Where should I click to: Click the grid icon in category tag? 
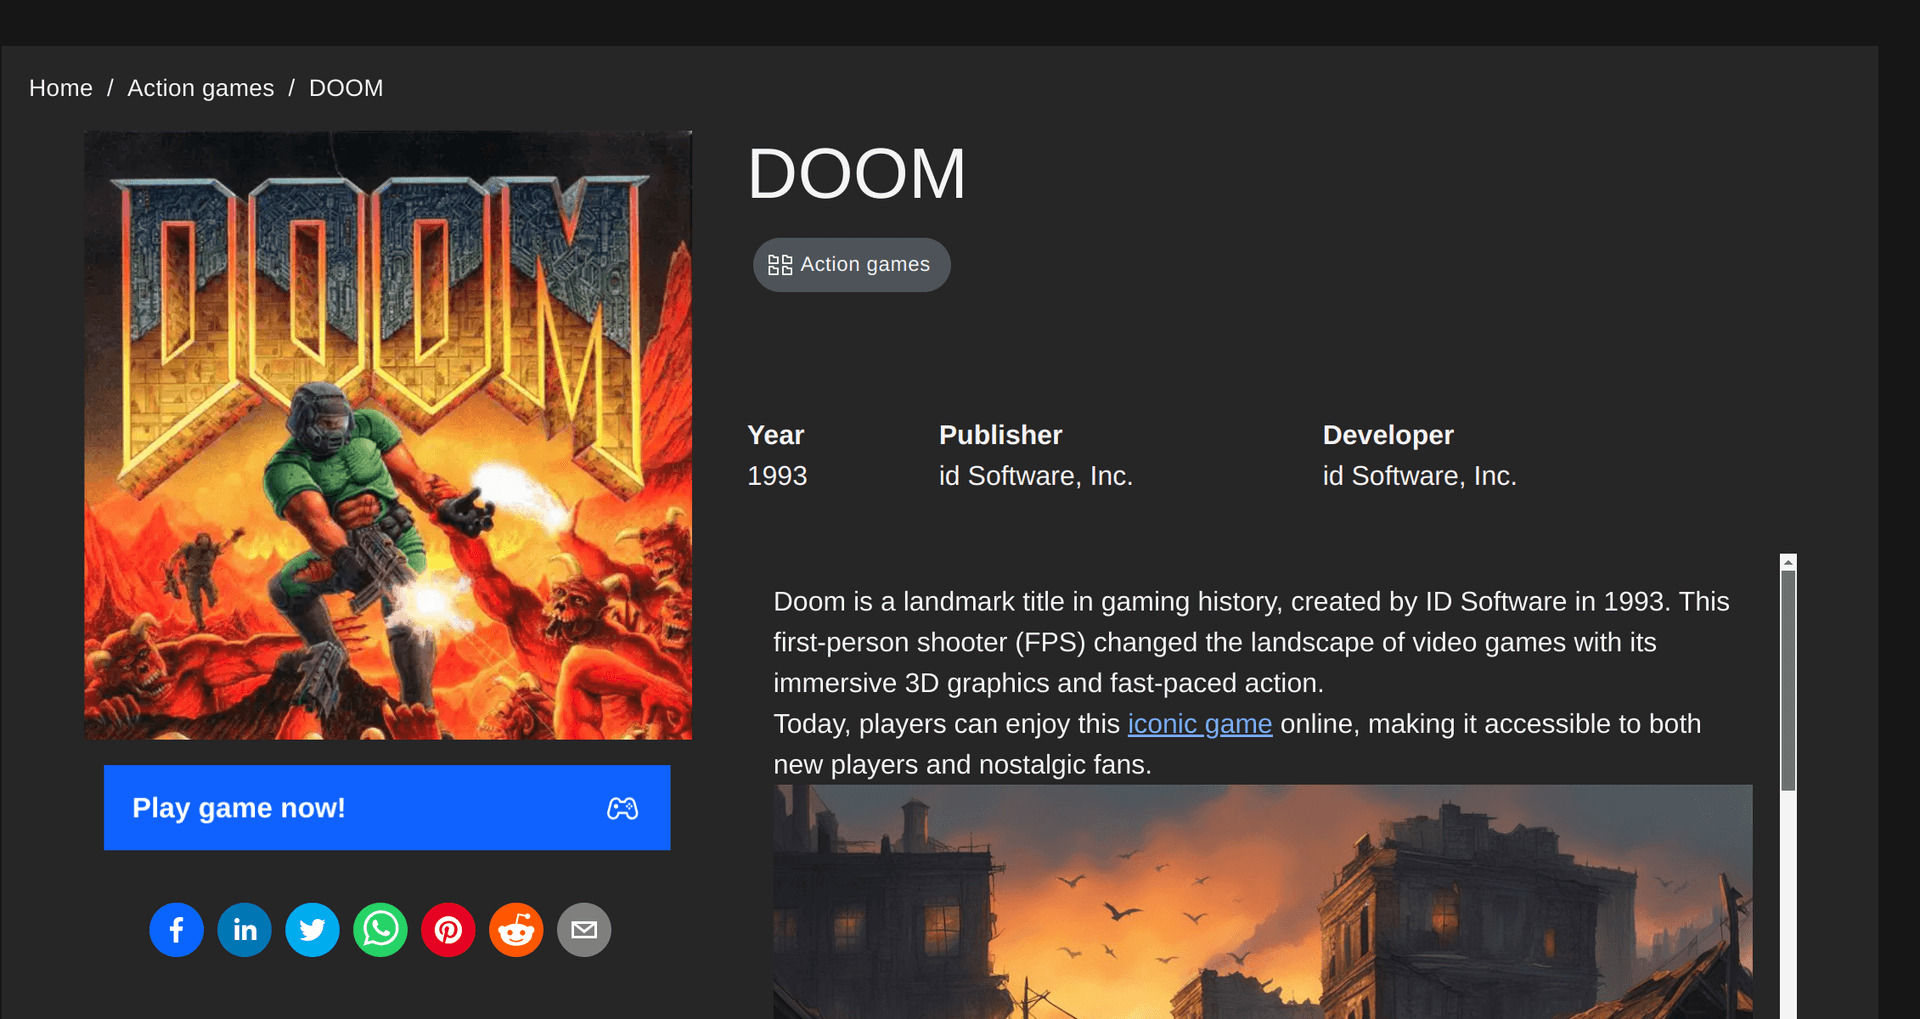point(780,265)
